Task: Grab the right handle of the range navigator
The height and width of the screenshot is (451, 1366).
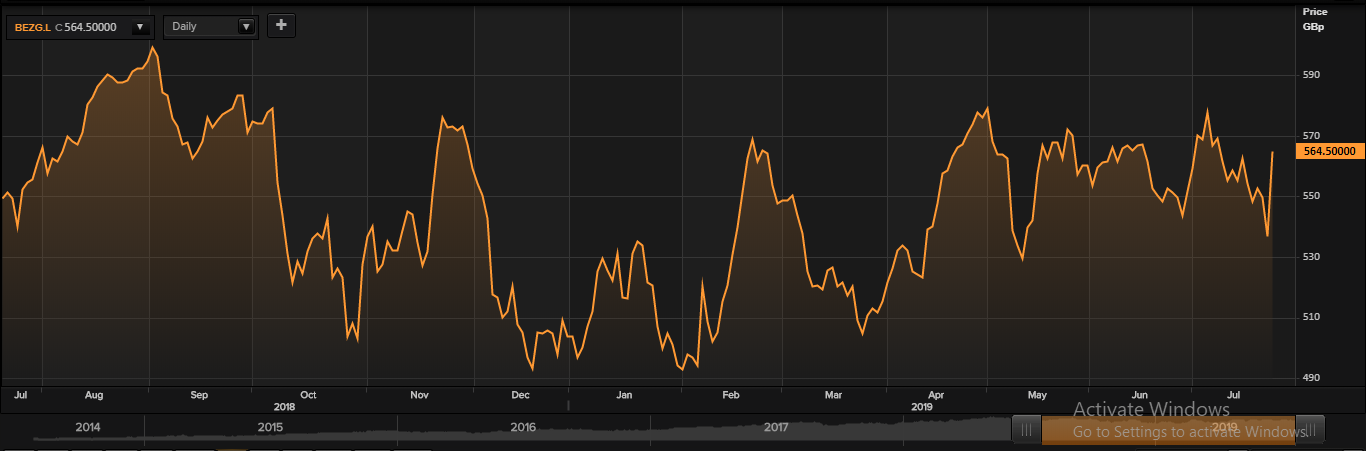Action: (x=1311, y=430)
